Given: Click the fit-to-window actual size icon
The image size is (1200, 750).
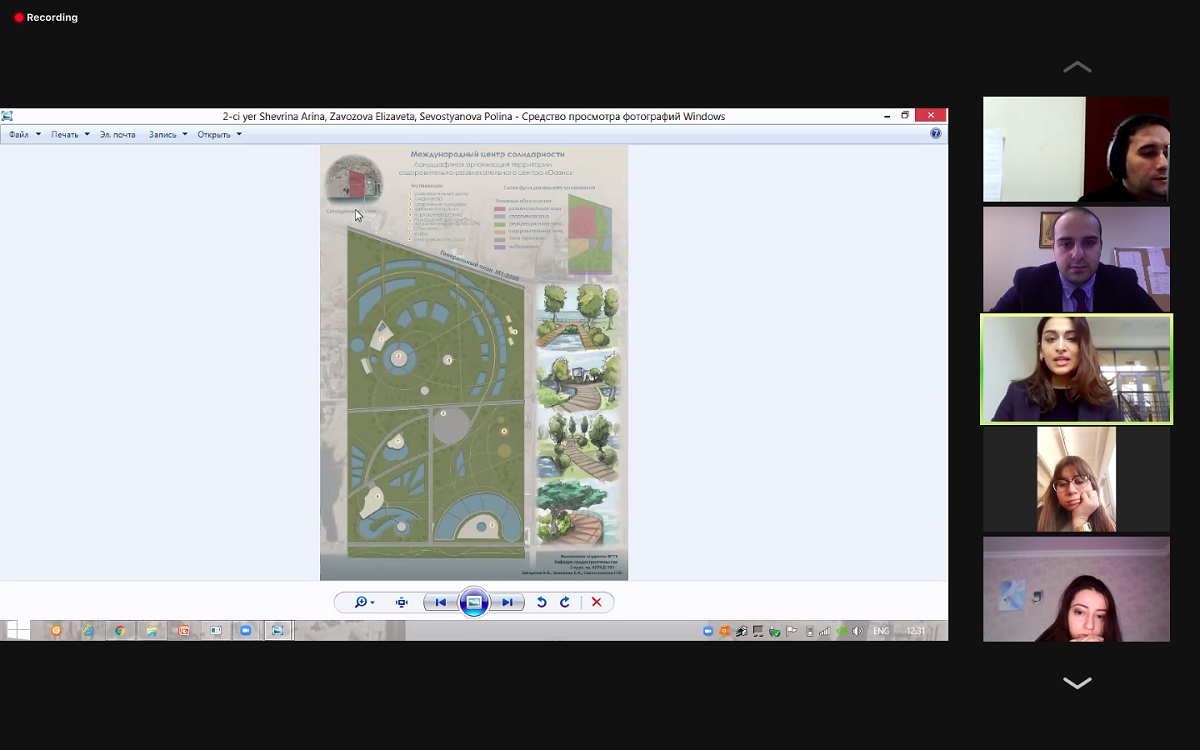Looking at the screenshot, I should pos(402,602).
